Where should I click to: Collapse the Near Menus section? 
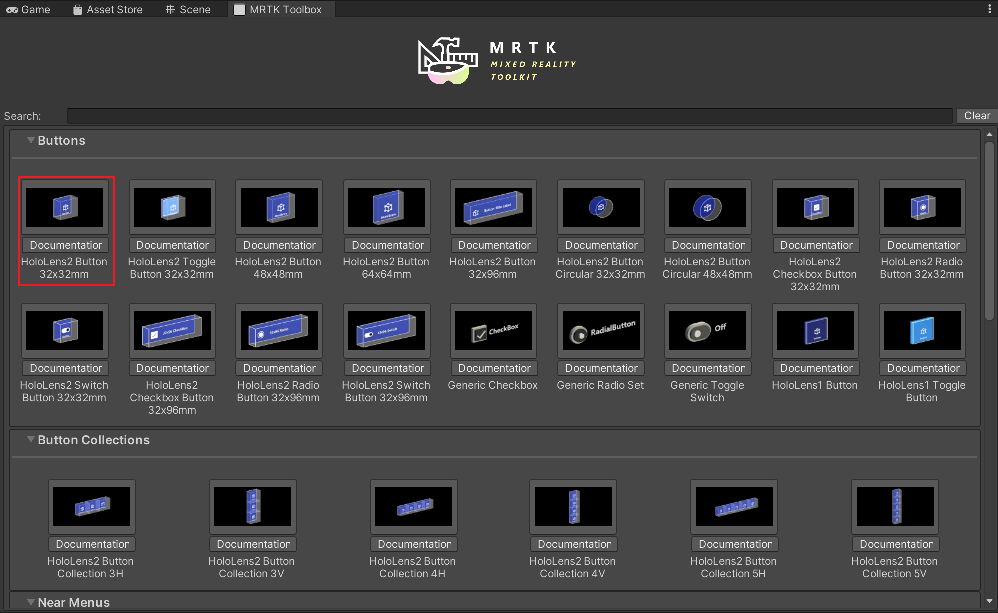click(31, 602)
